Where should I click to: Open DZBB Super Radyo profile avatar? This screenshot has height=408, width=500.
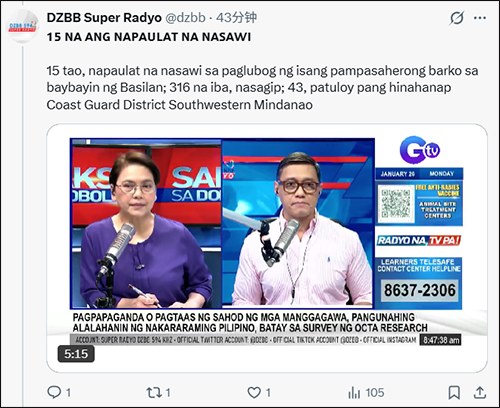click(22, 26)
